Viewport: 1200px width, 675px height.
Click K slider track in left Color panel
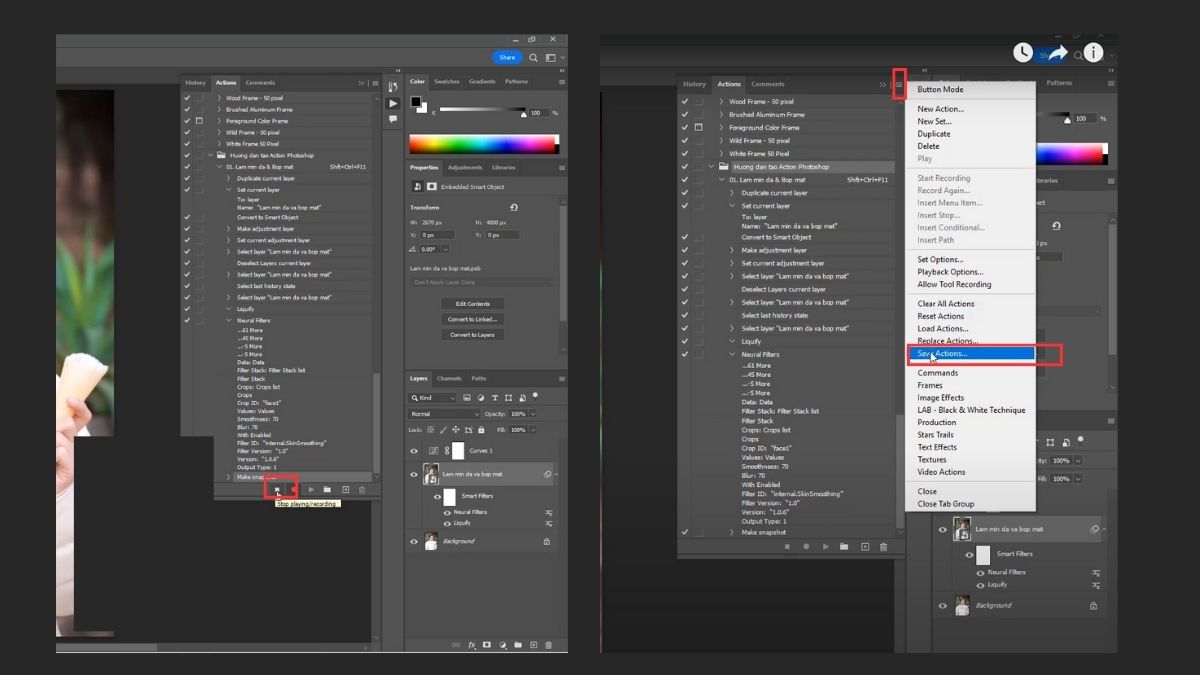pos(482,110)
